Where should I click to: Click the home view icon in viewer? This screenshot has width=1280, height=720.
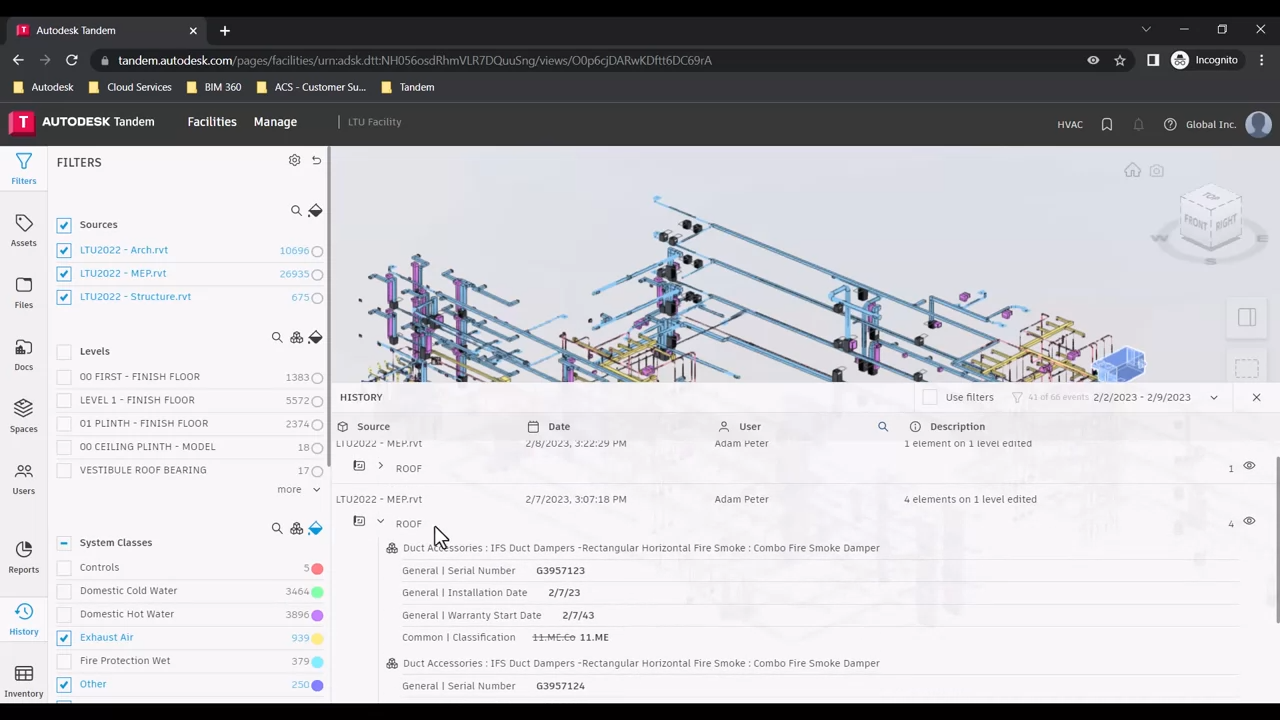[x=1132, y=171]
